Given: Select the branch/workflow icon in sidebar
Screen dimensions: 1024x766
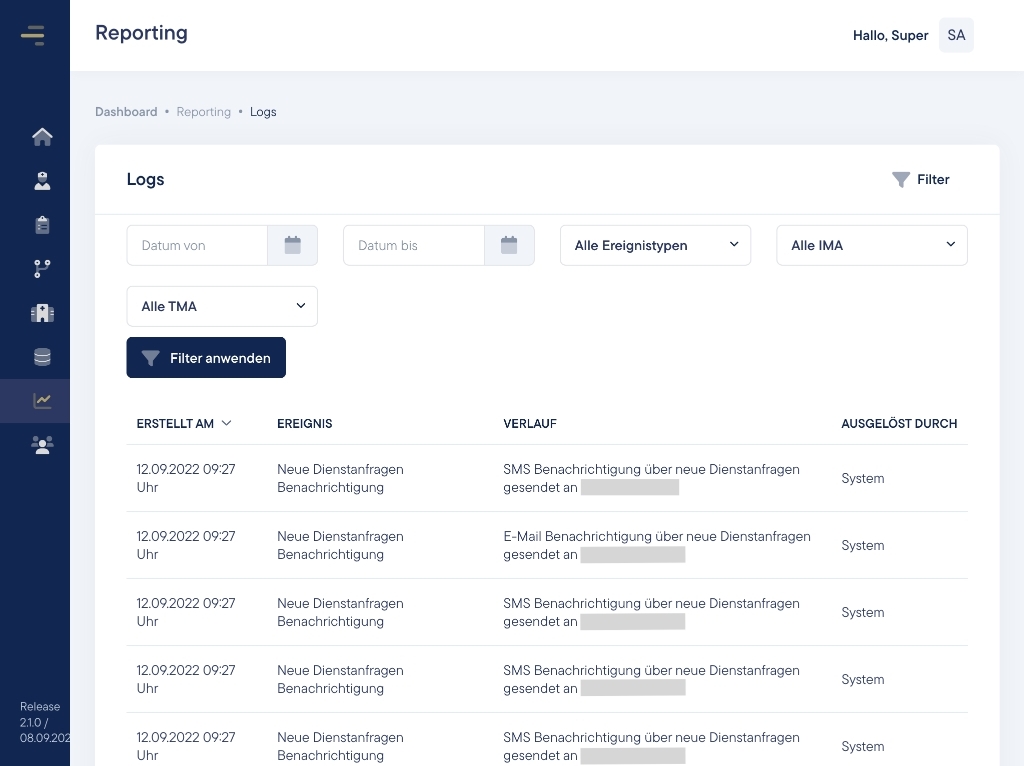Looking at the screenshot, I should click(x=42, y=269).
